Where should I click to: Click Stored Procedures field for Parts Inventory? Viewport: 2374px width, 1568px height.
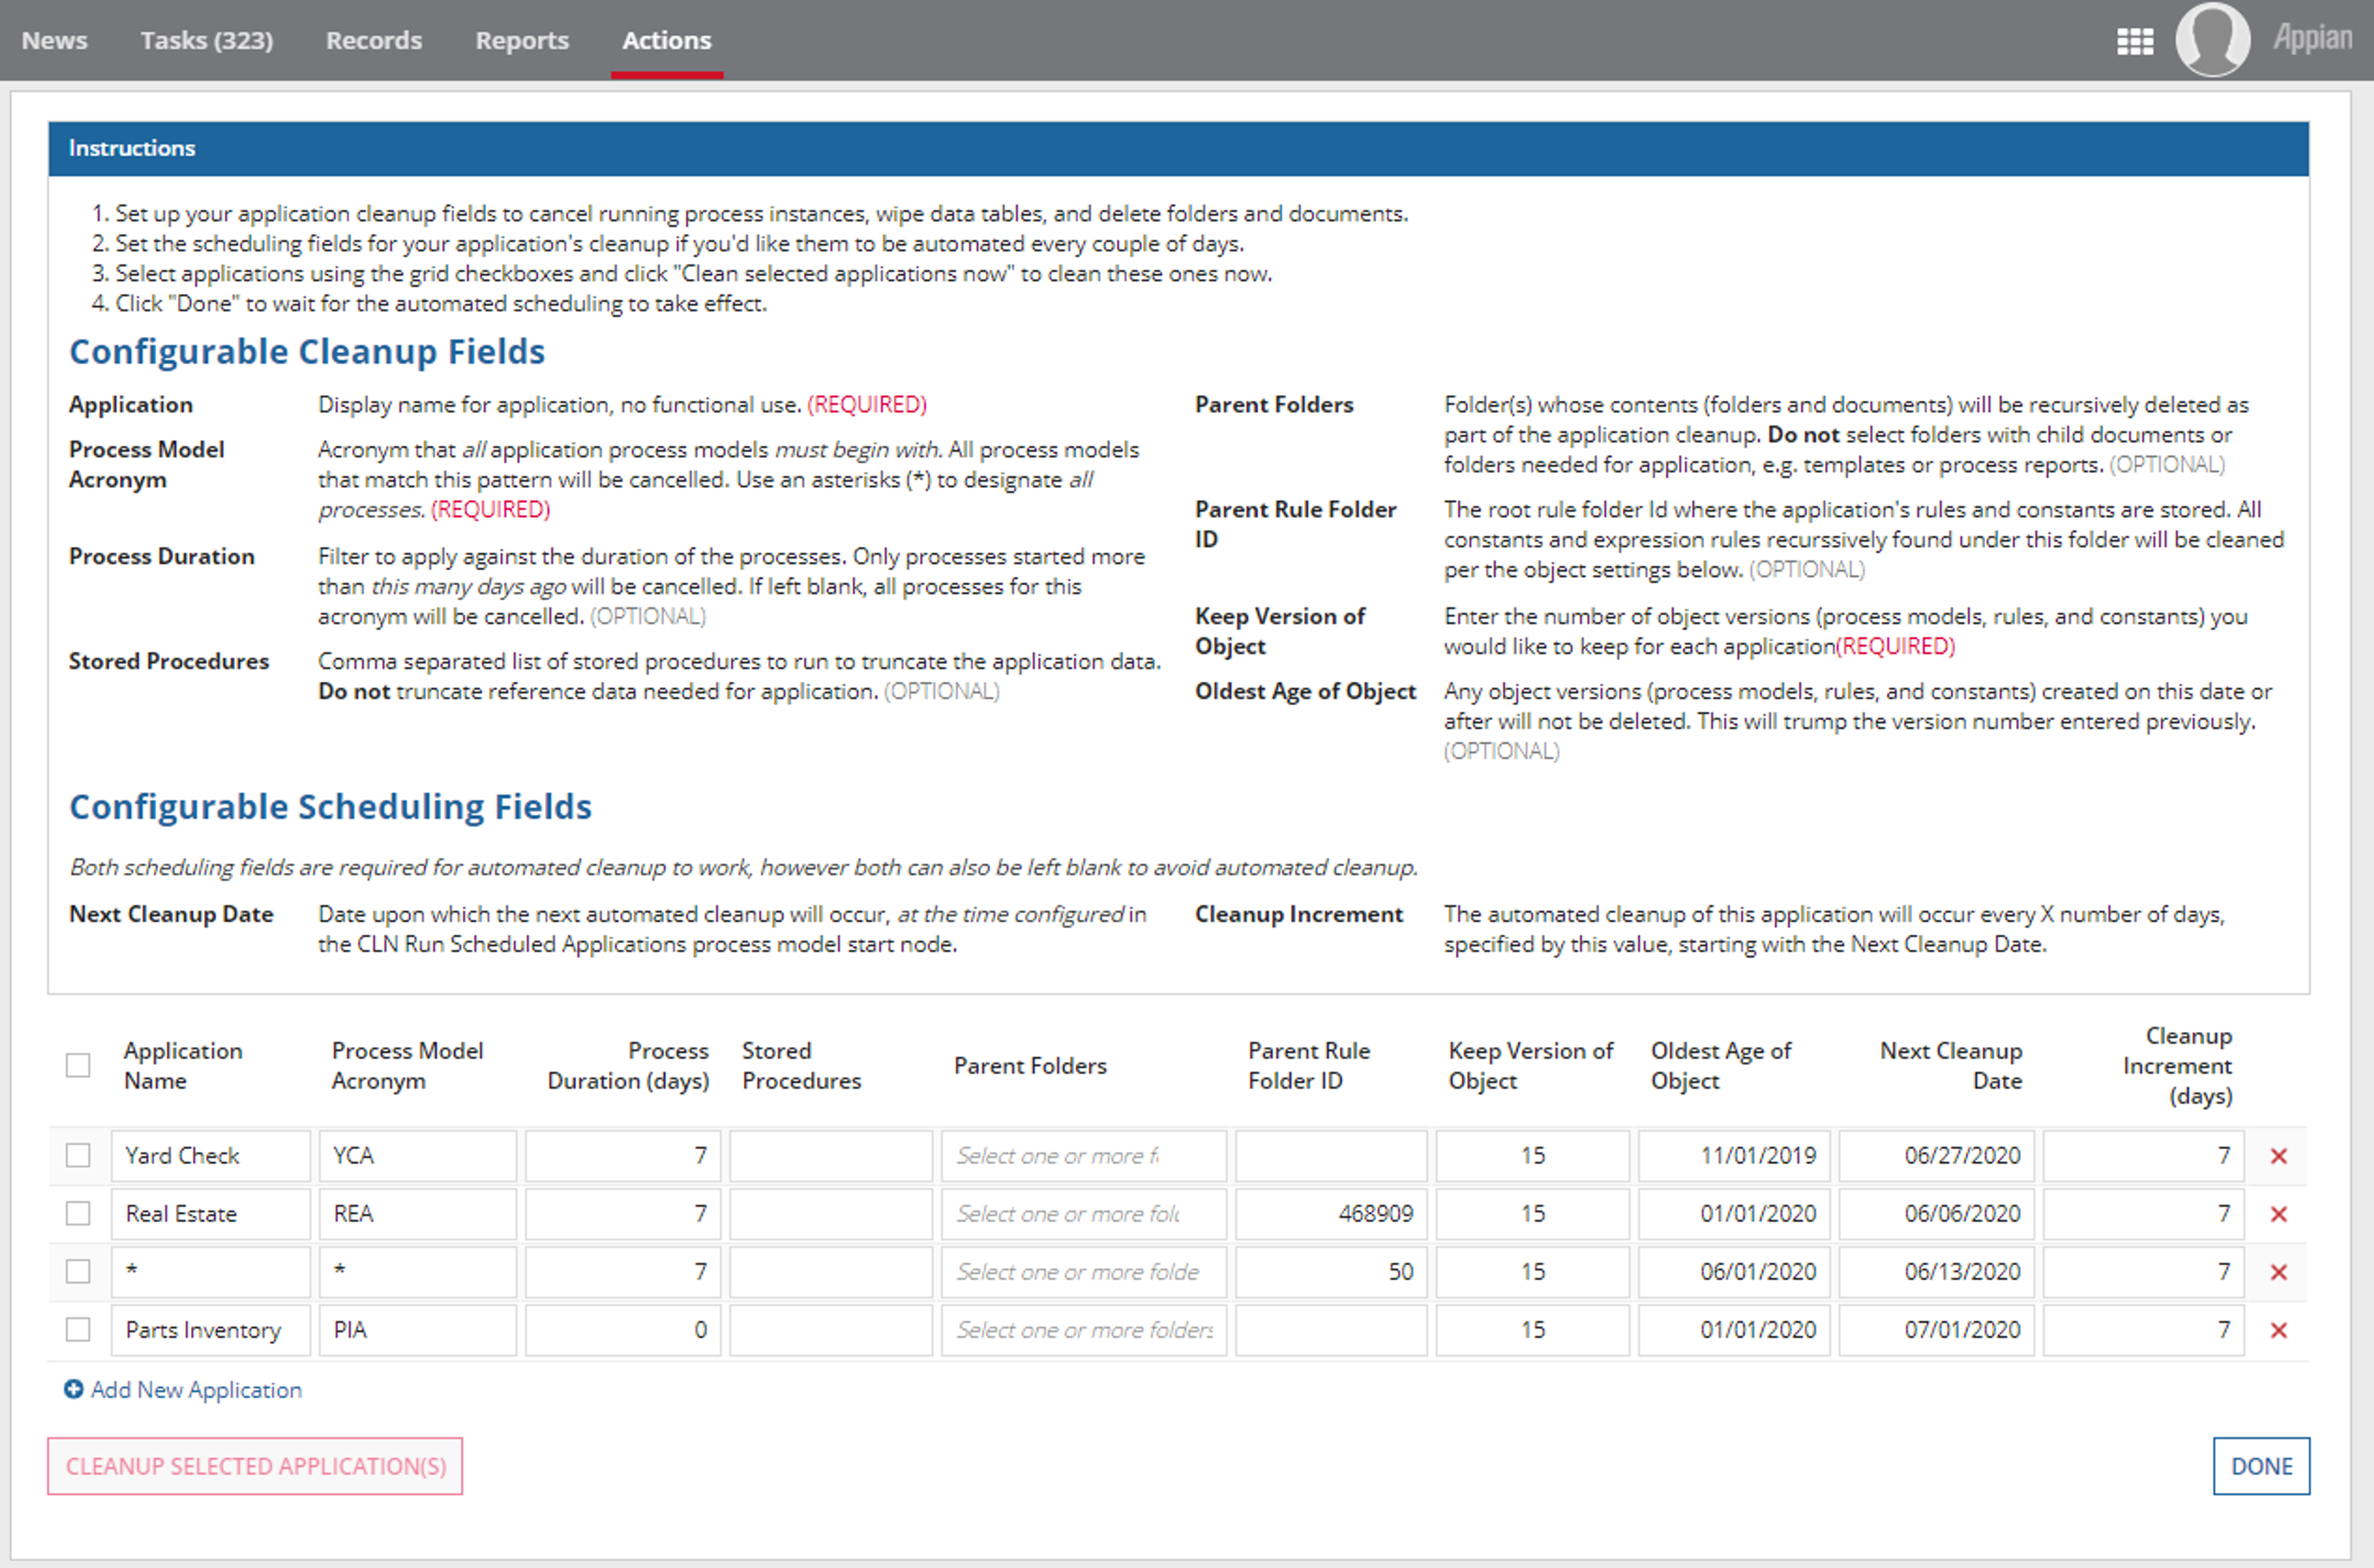coord(831,1330)
